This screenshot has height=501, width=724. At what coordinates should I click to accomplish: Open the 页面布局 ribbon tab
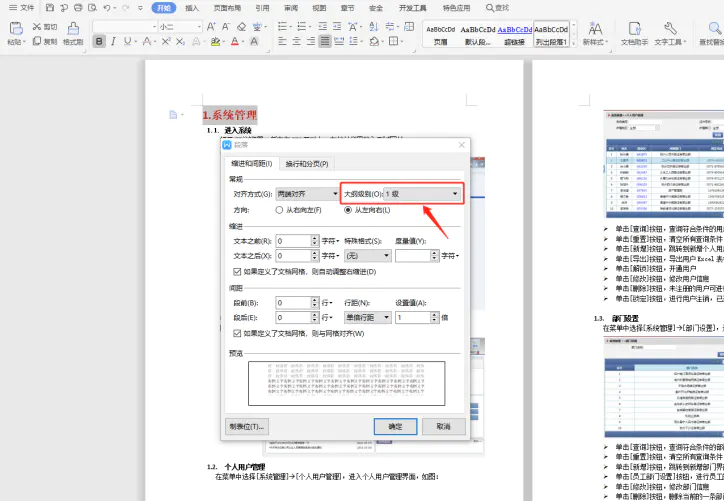[227, 7]
